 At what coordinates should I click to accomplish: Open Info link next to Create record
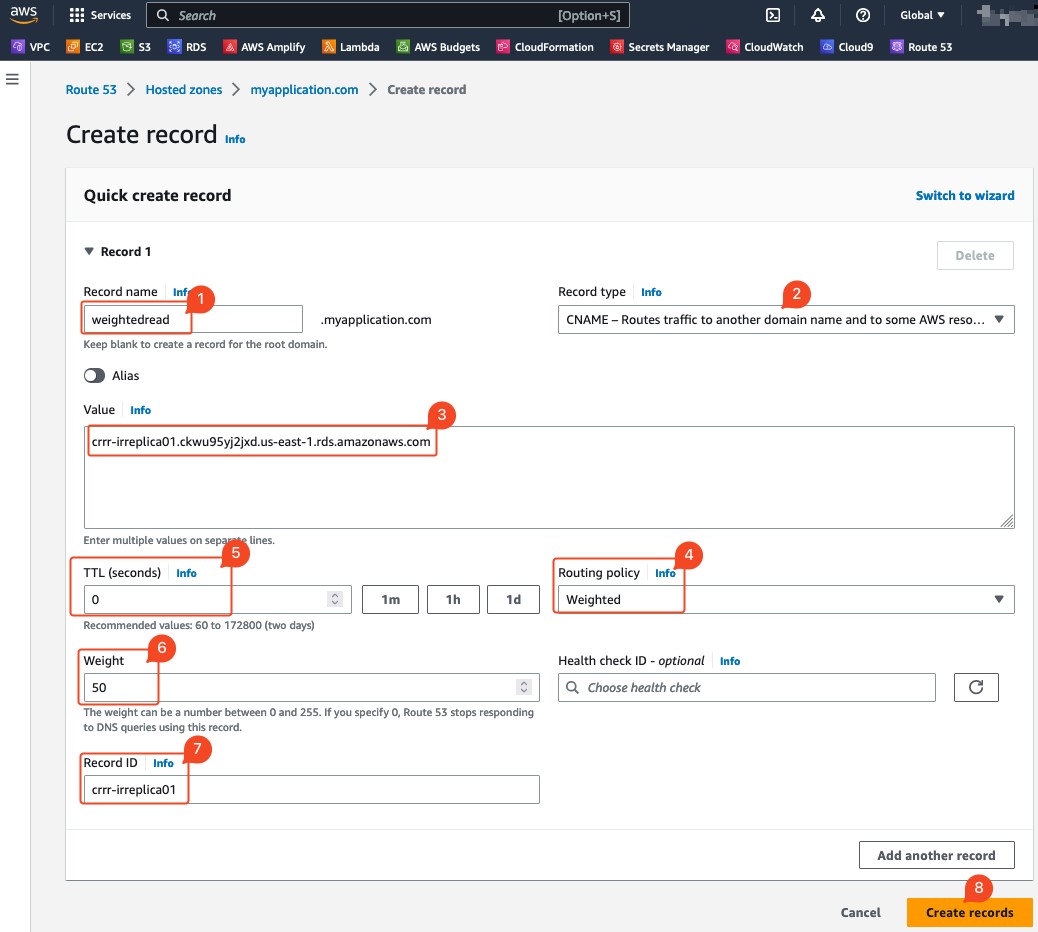[235, 139]
